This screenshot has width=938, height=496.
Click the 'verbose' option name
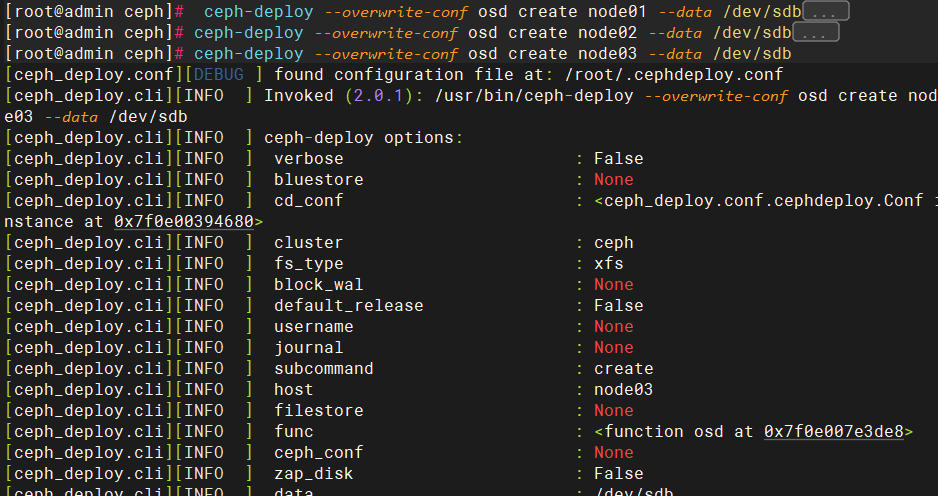(309, 159)
